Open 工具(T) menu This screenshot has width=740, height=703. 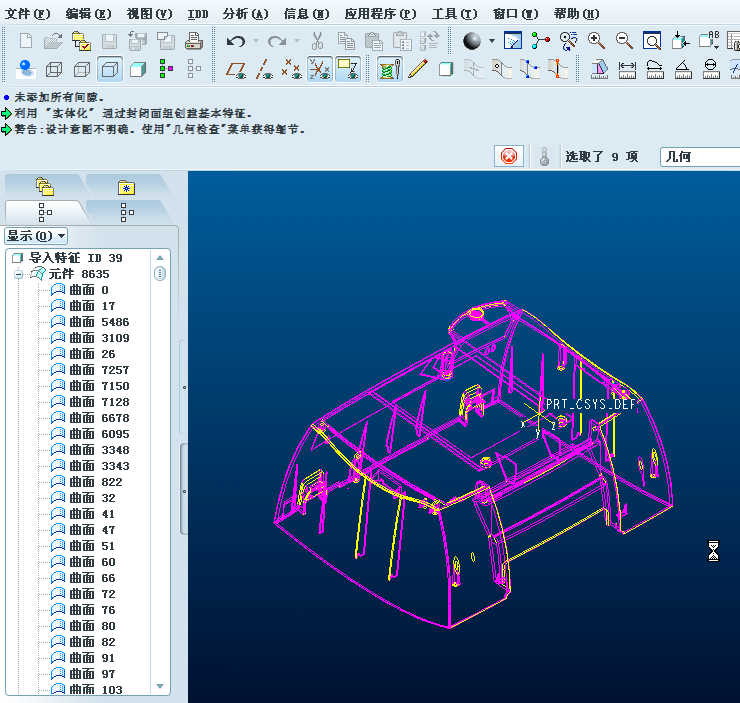pos(454,14)
